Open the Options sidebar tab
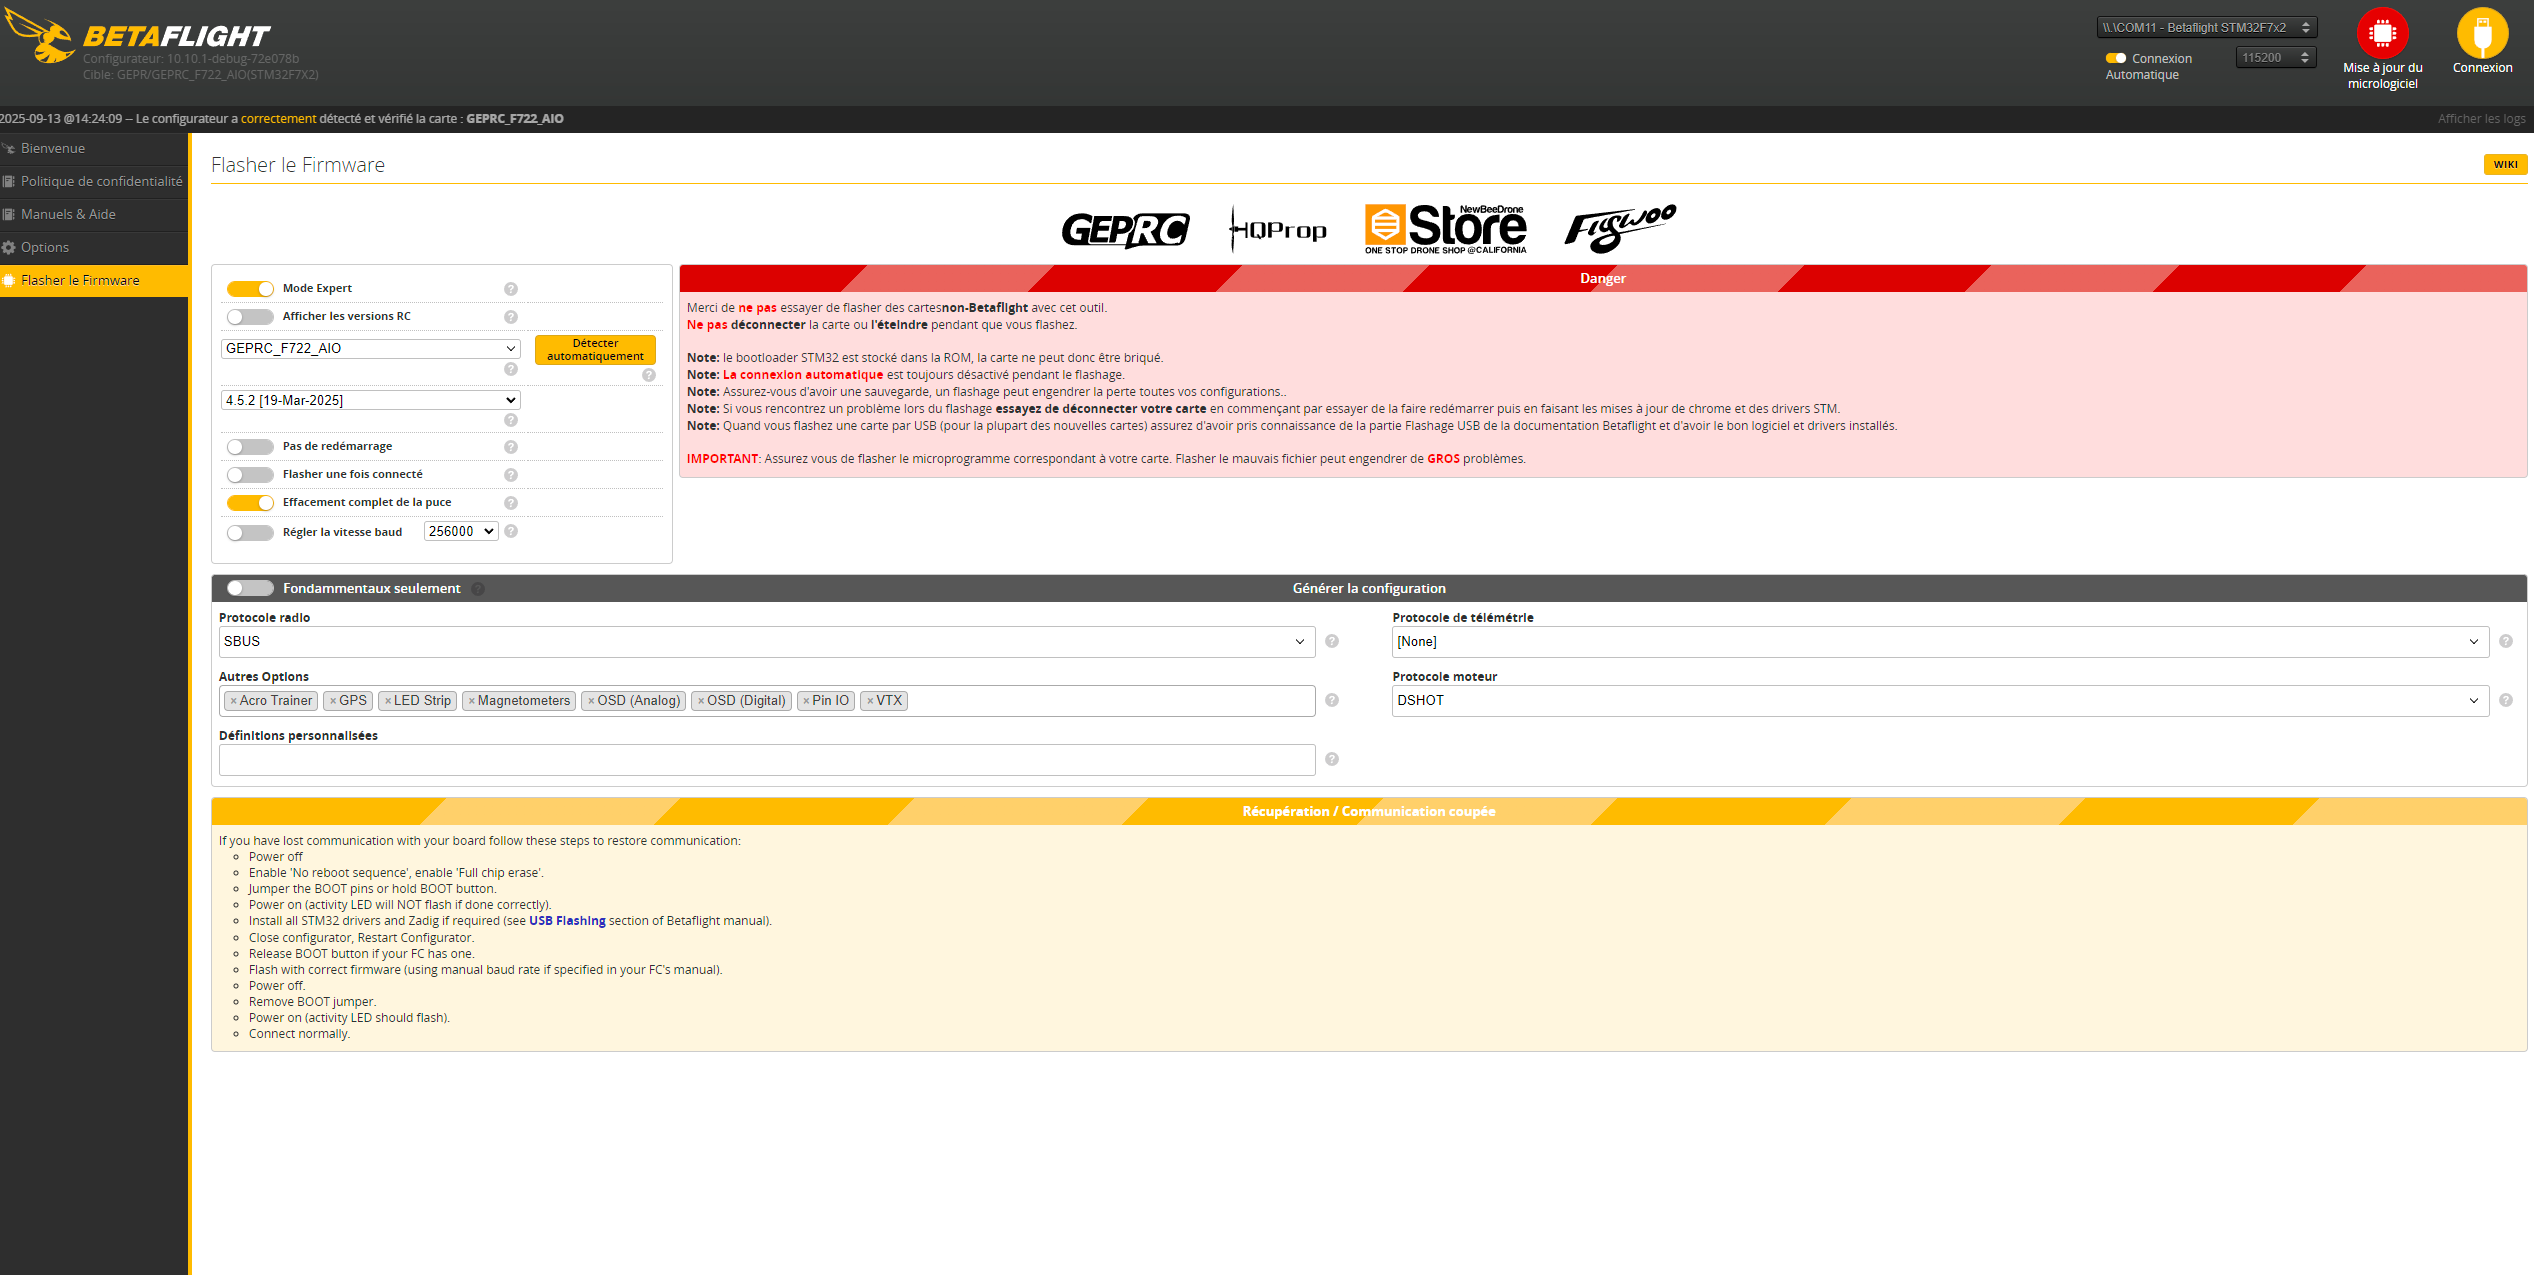 coord(45,247)
